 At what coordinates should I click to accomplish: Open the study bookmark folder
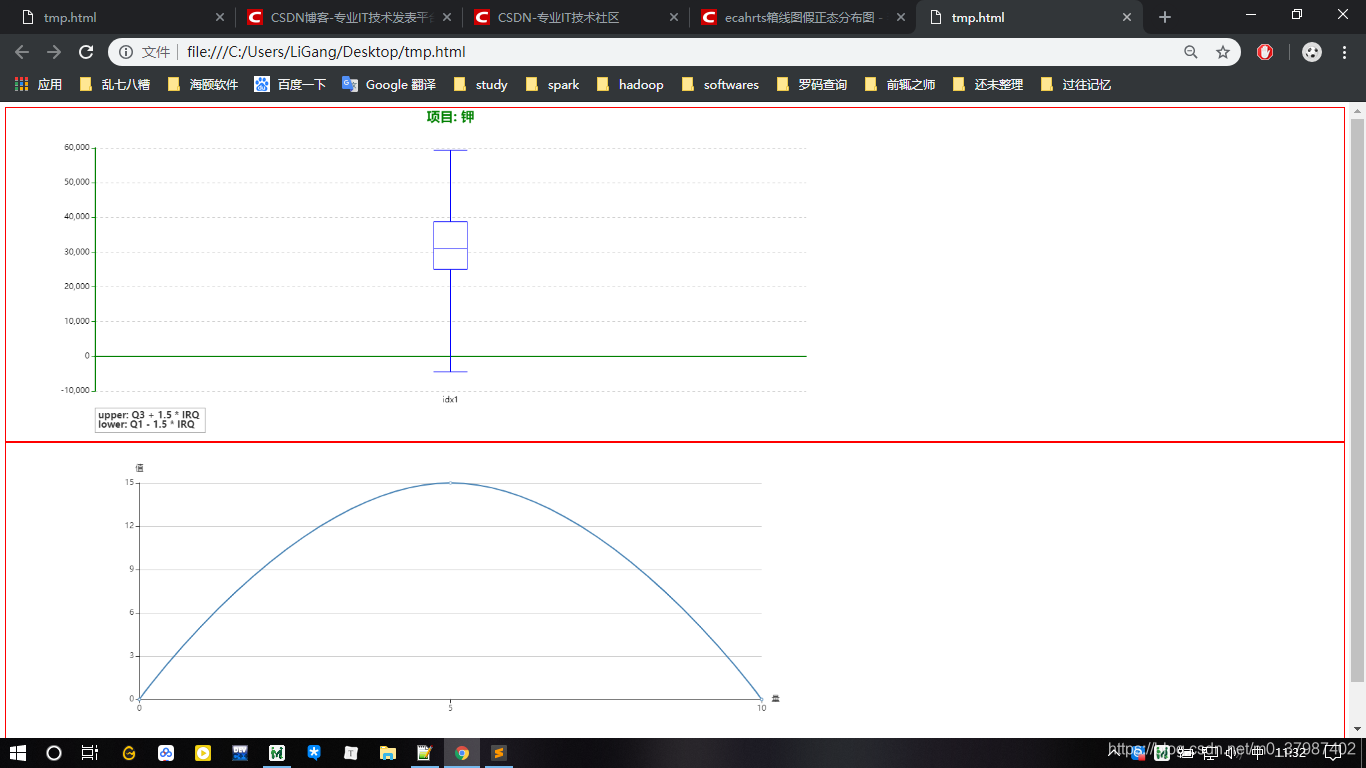[x=480, y=84]
